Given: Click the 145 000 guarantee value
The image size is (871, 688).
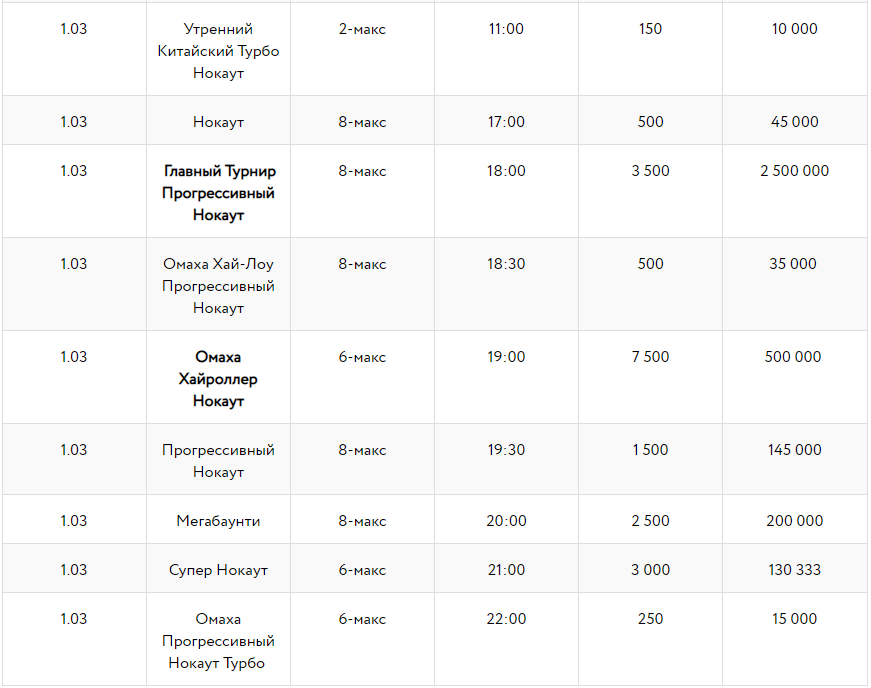Looking at the screenshot, I should tap(794, 450).
